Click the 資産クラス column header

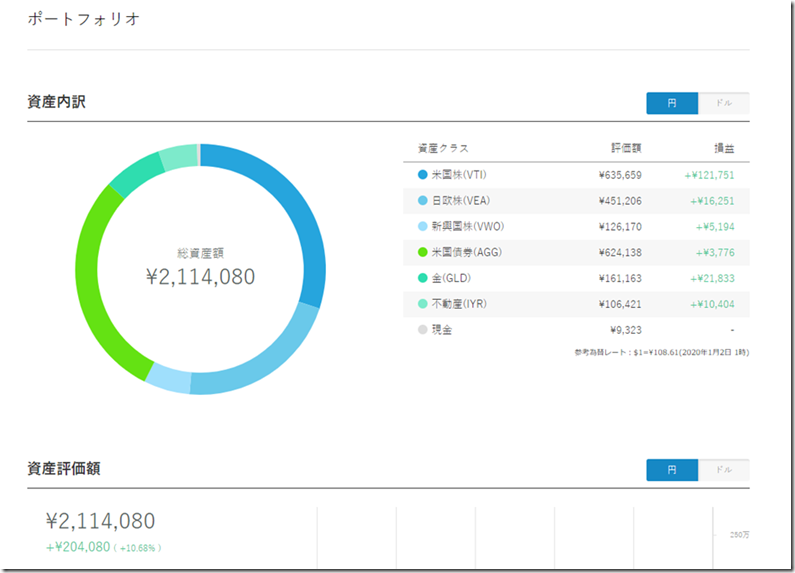[x=443, y=148]
